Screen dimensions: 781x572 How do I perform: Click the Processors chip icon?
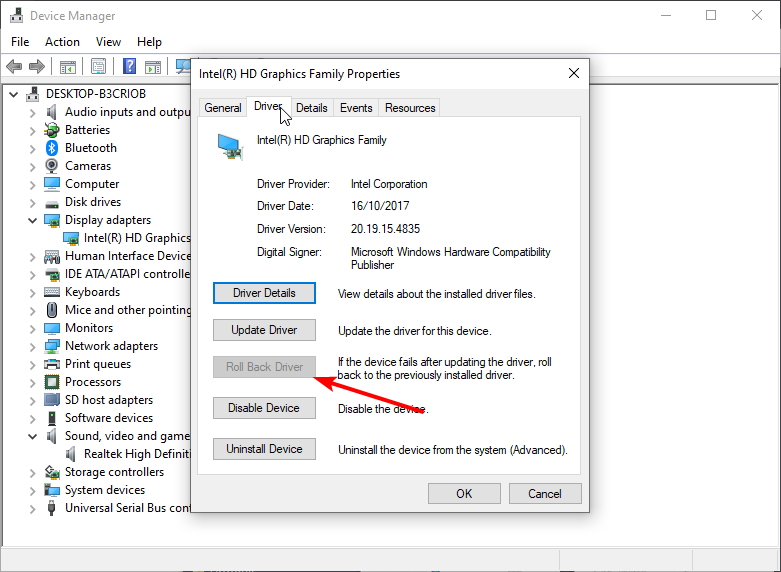(x=52, y=382)
